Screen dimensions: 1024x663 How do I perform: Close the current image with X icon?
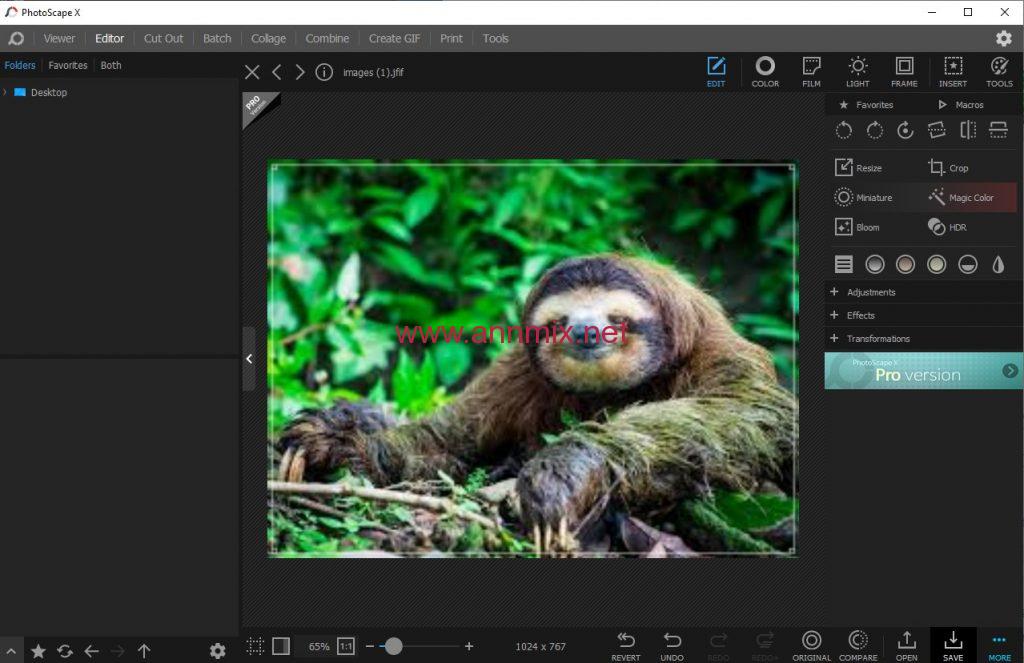(252, 72)
